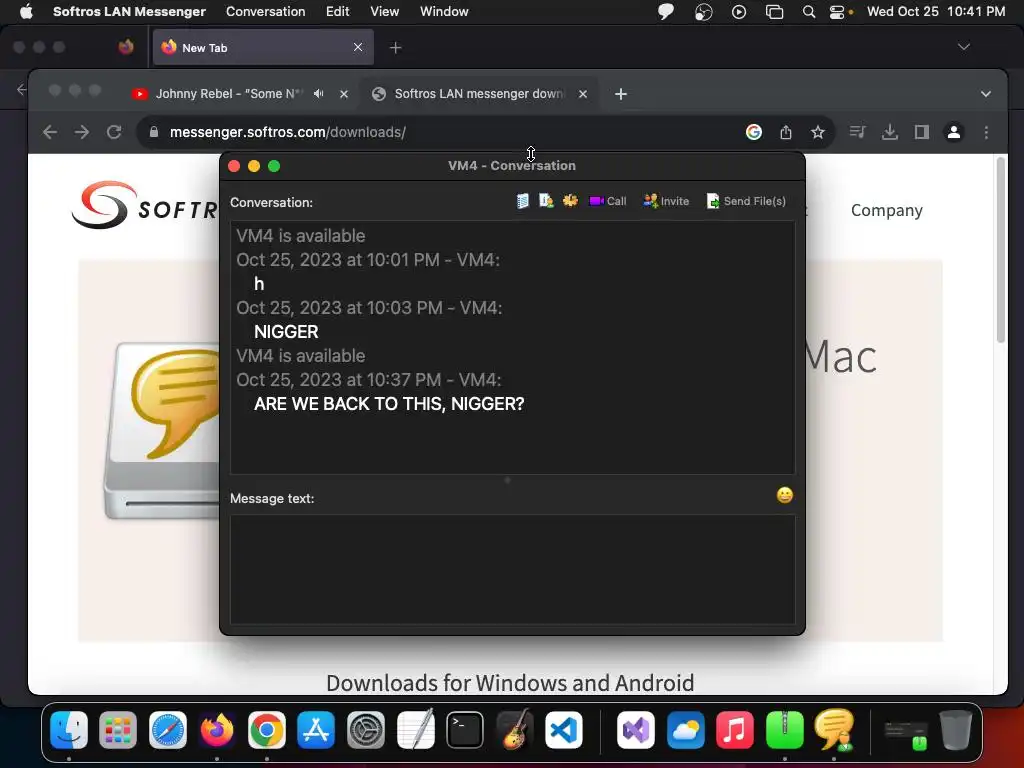Mute audio on the YouTube tab
This screenshot has height=768, width=1024.
point(319,93)
